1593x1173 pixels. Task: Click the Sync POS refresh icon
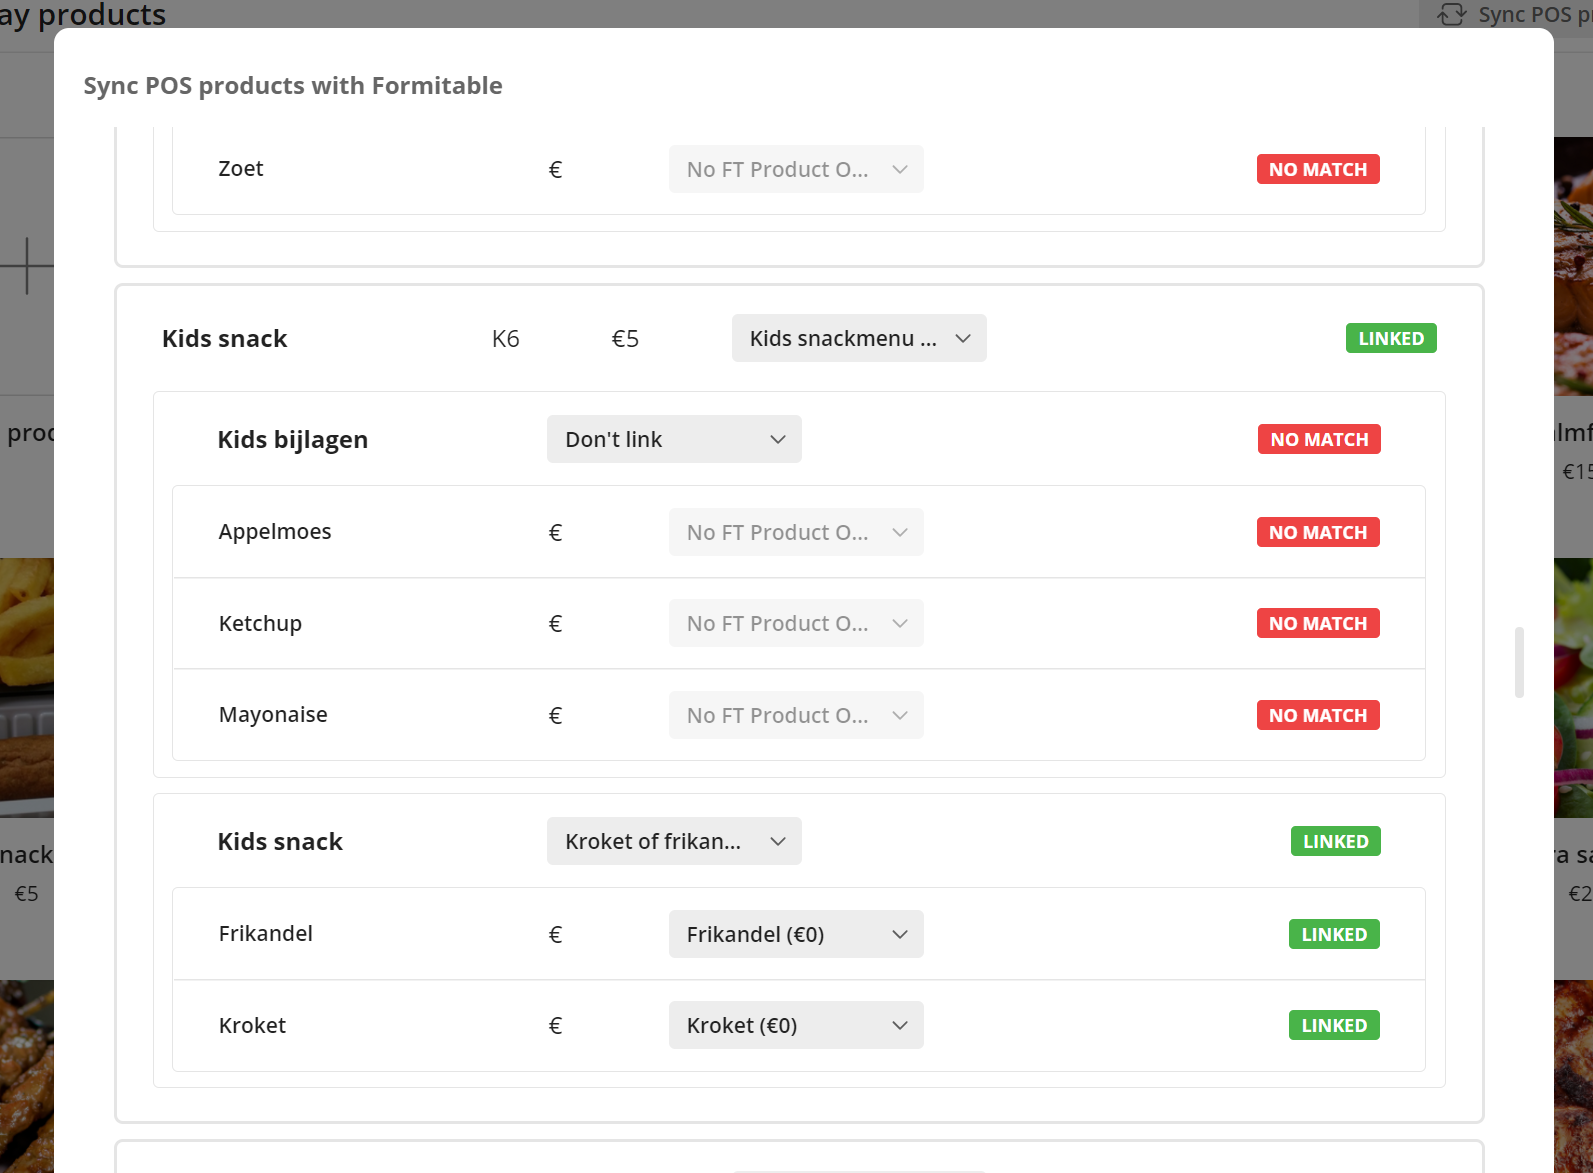tap(1451, 14)
